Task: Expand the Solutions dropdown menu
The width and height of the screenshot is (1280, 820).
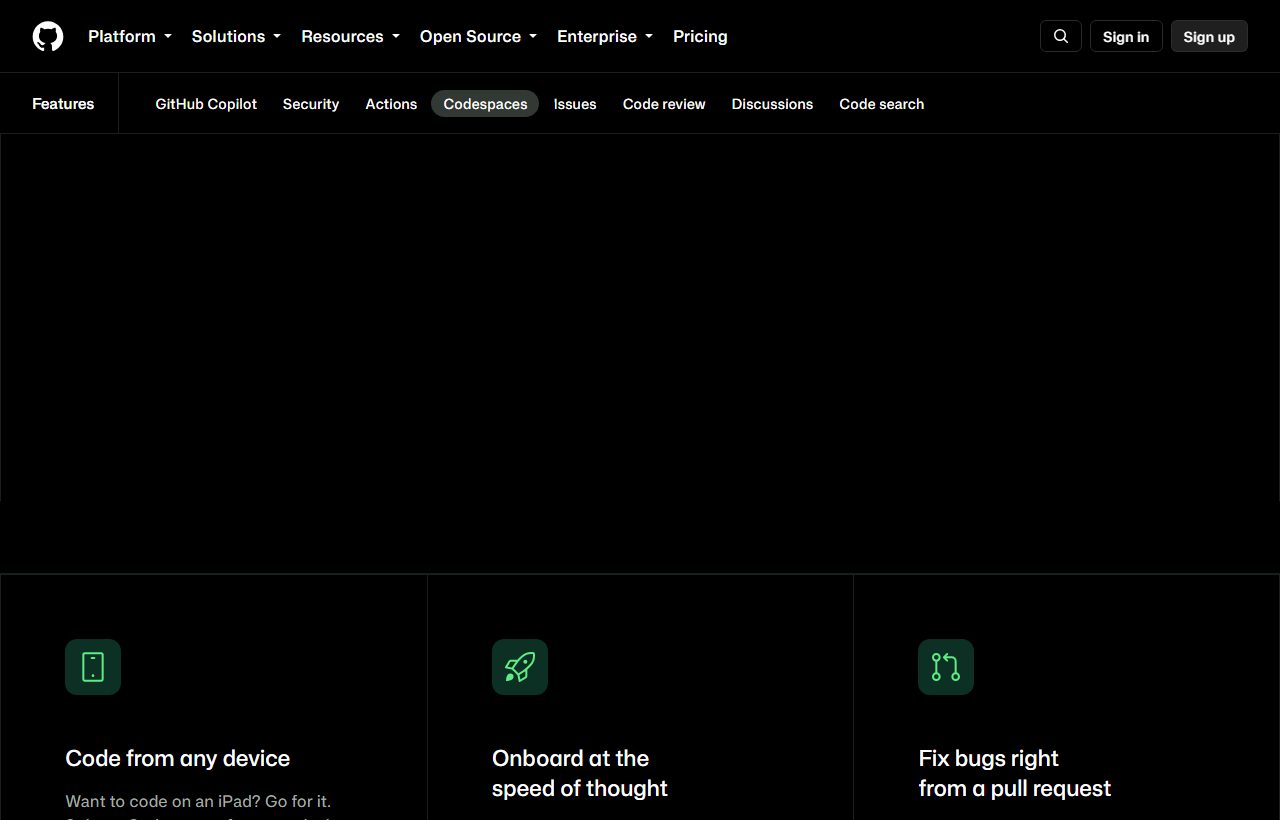Action: pos(236,36)
